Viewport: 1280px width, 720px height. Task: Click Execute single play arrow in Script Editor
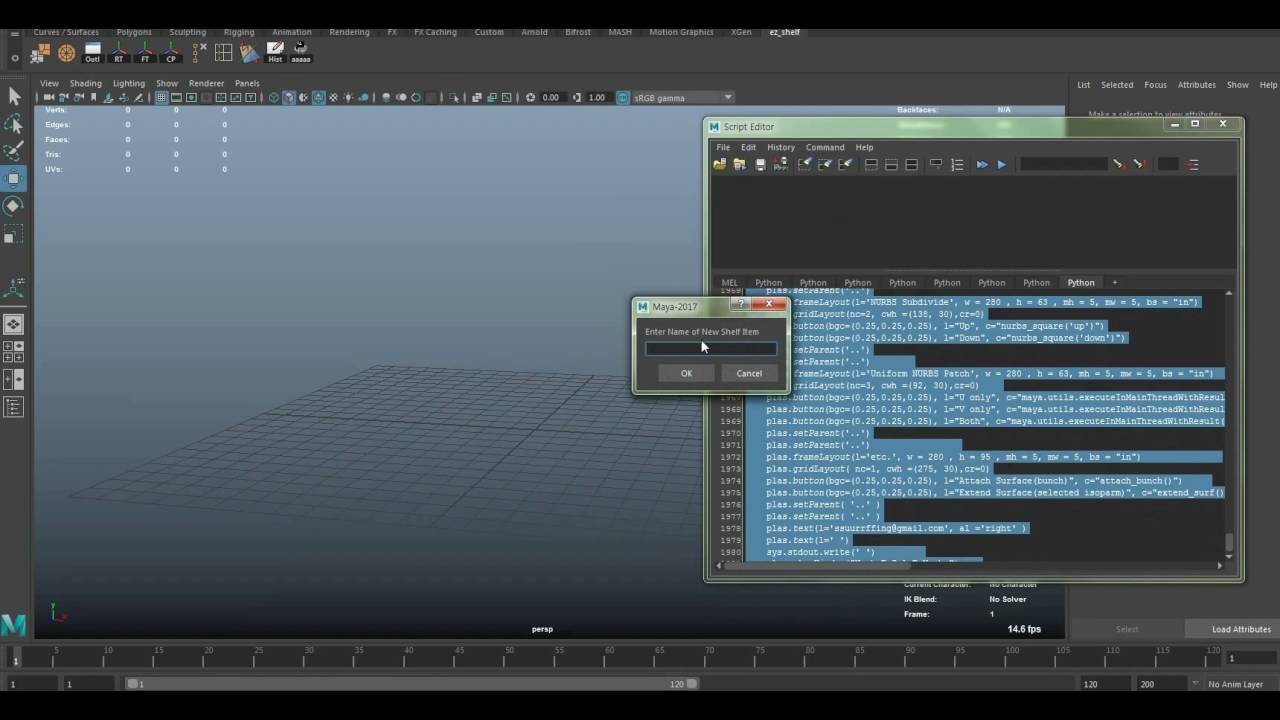pyautogui.click(x=1001, y=164)
